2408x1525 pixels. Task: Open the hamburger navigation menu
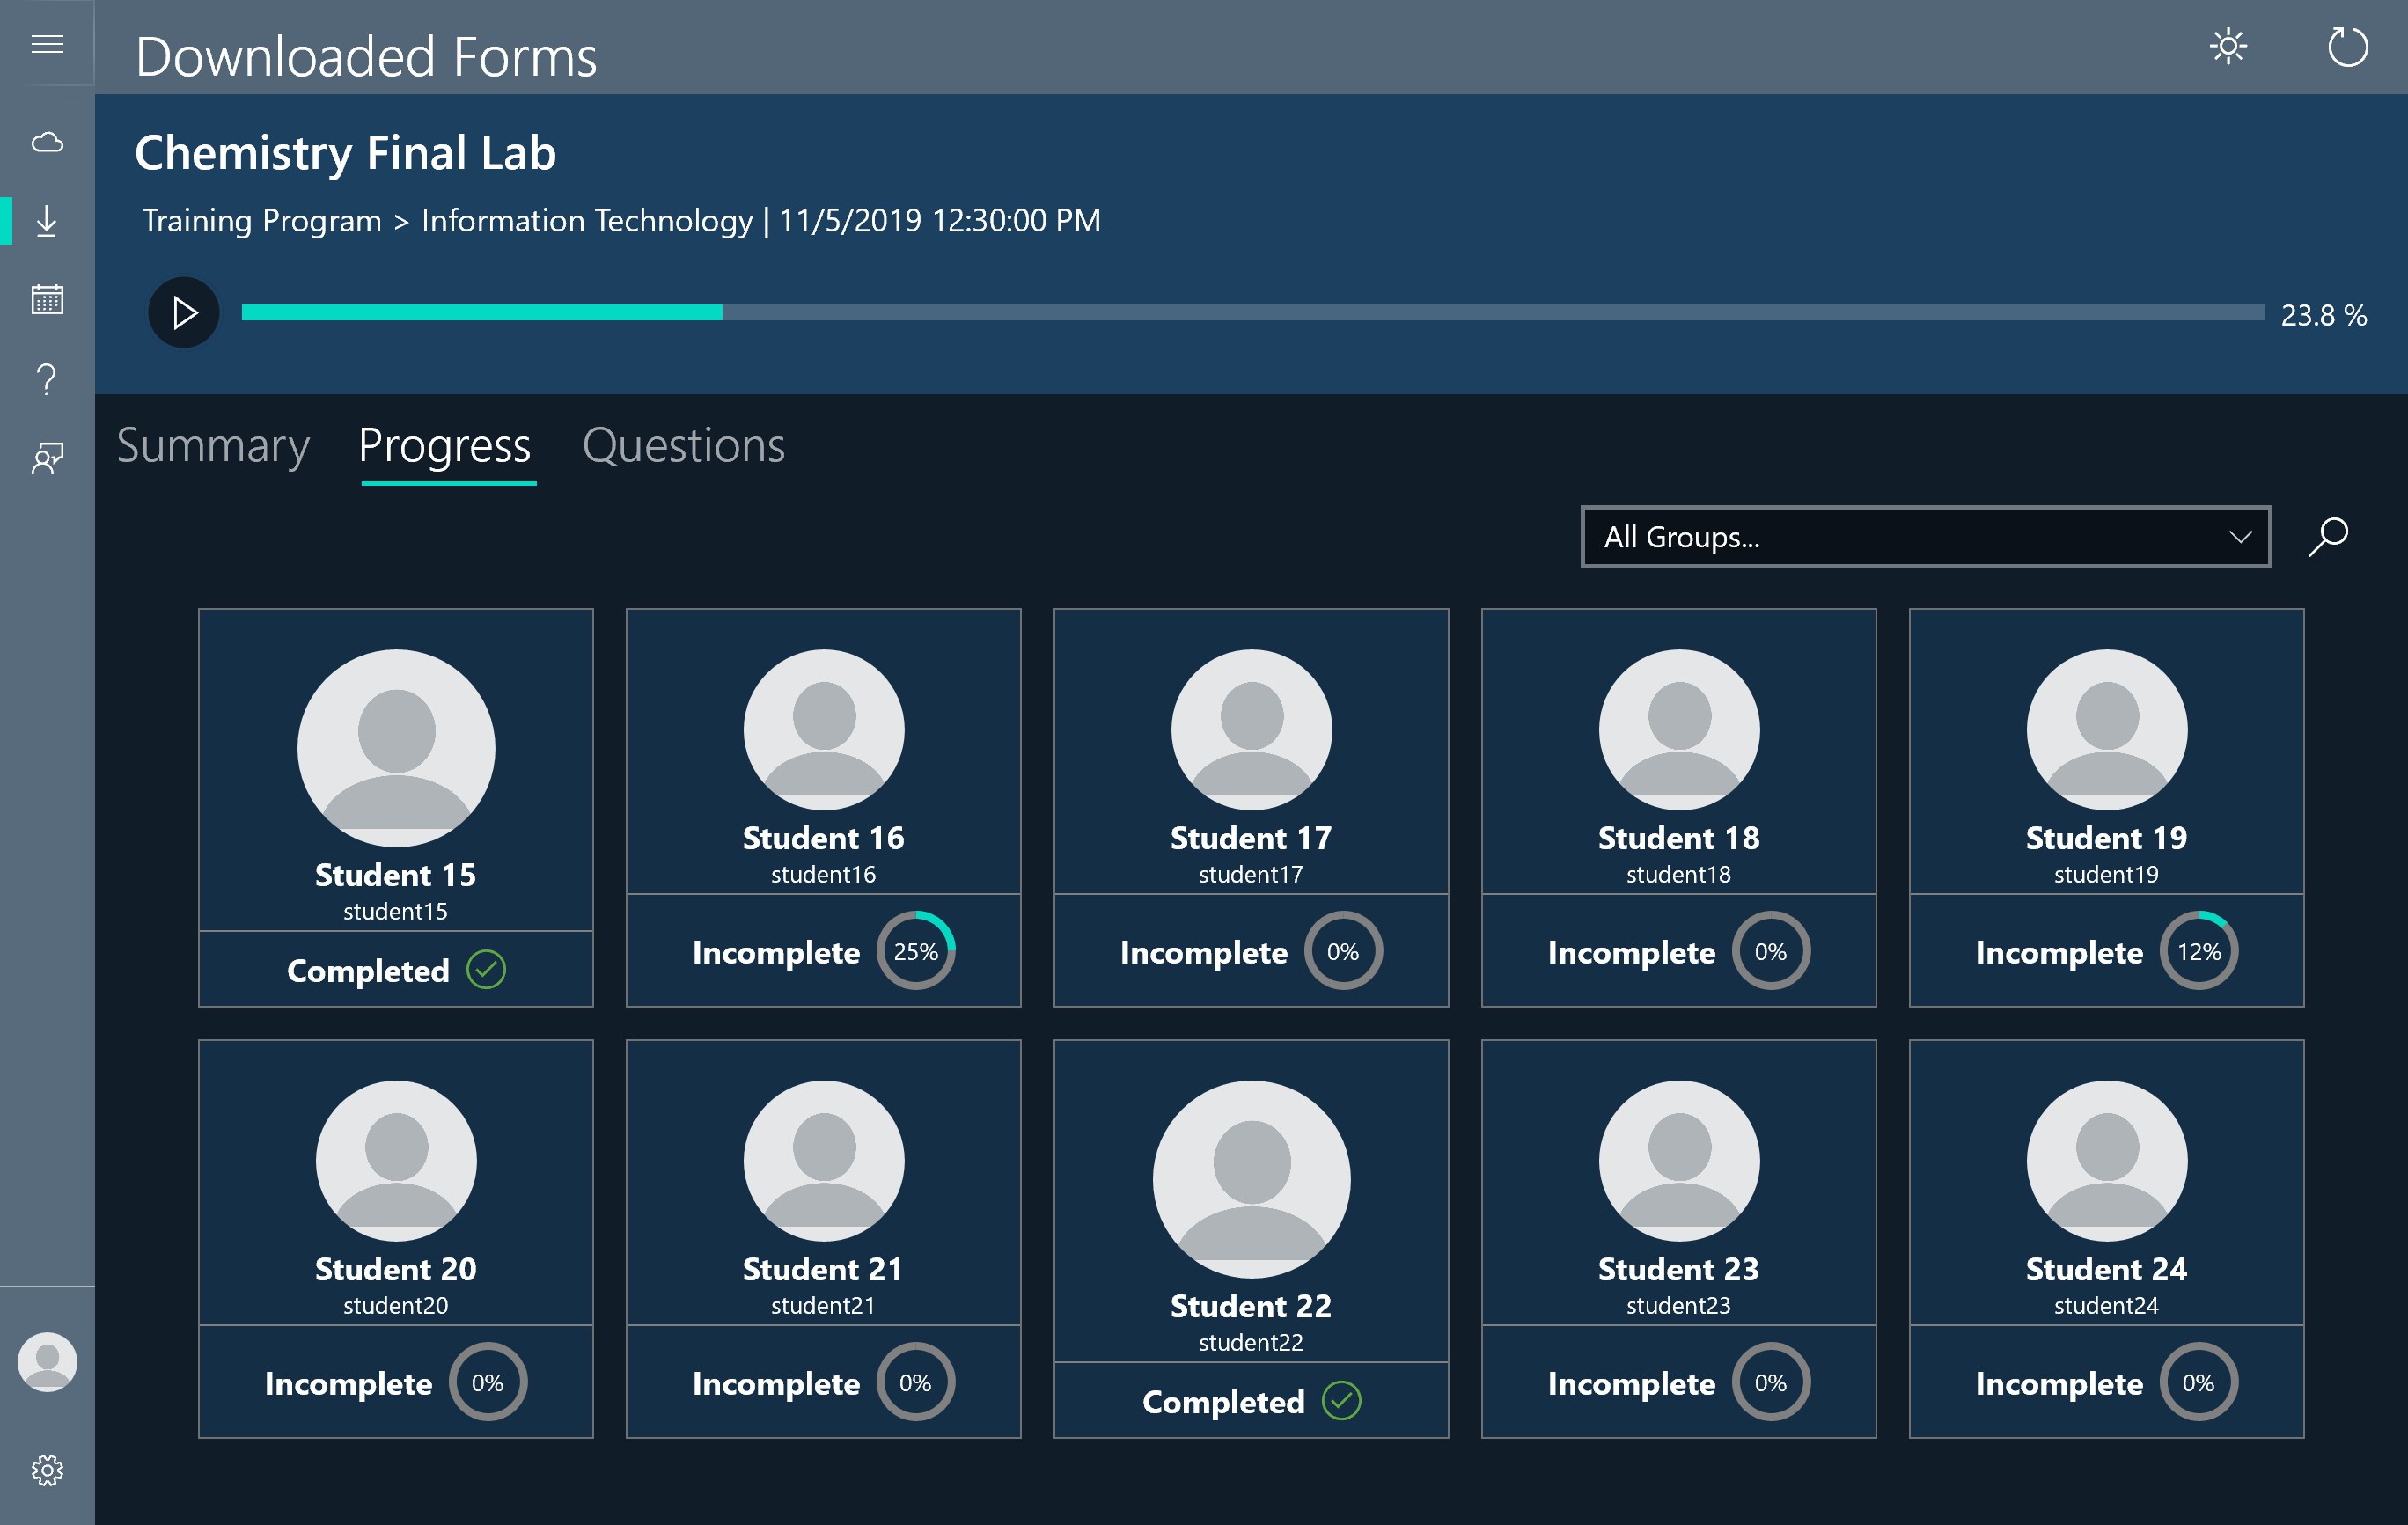point(47,44)
